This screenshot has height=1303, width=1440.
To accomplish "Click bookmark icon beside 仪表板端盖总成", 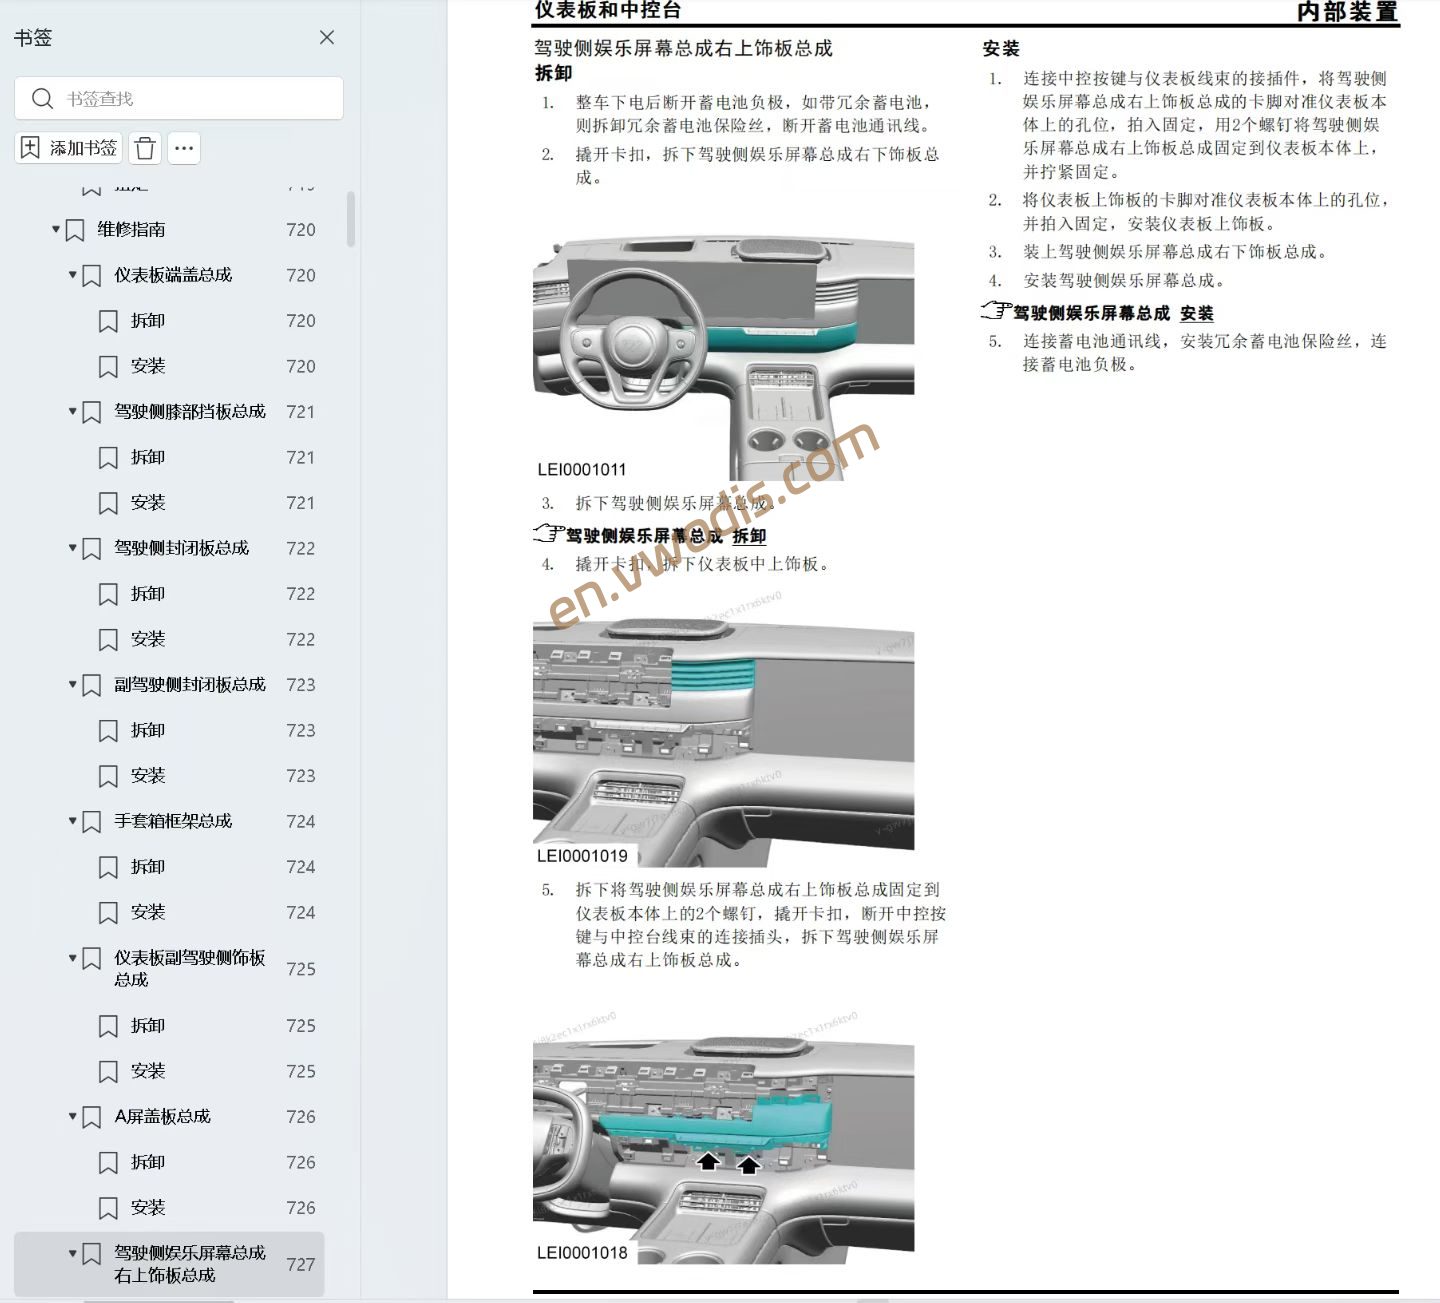I will click(91, 275).
